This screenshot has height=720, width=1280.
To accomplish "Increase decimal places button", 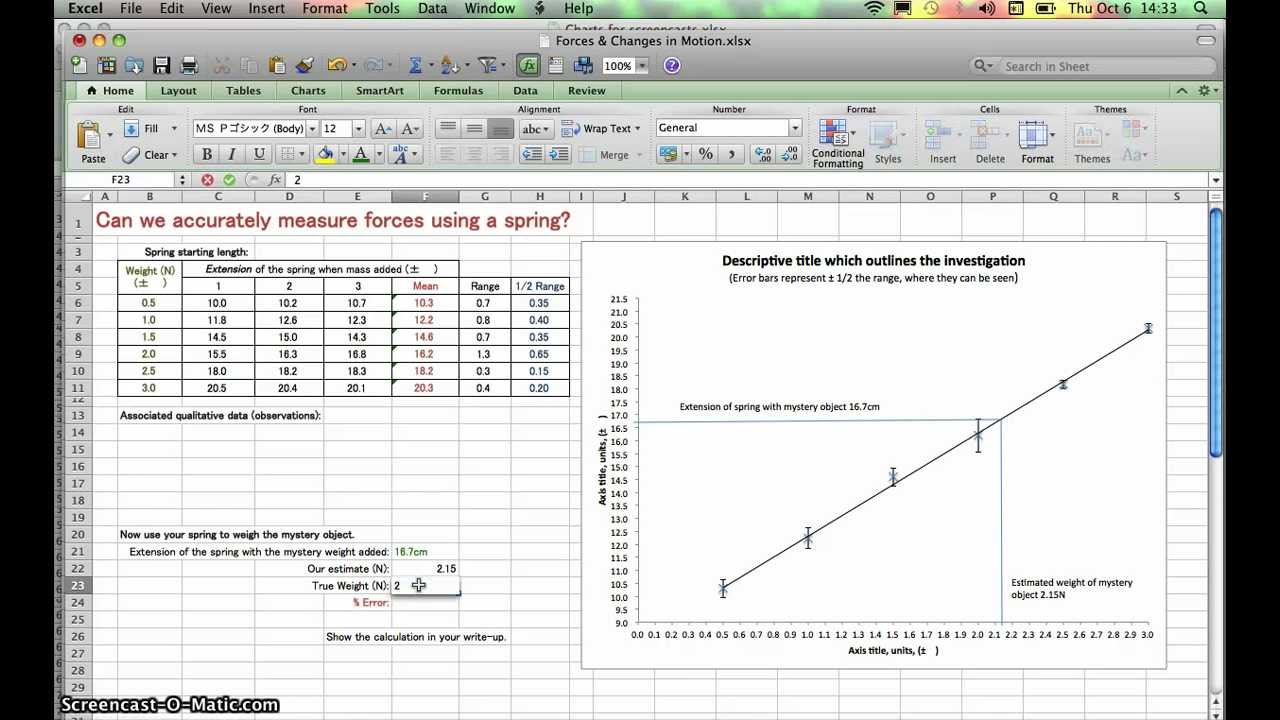I will [x=763, y=154].
